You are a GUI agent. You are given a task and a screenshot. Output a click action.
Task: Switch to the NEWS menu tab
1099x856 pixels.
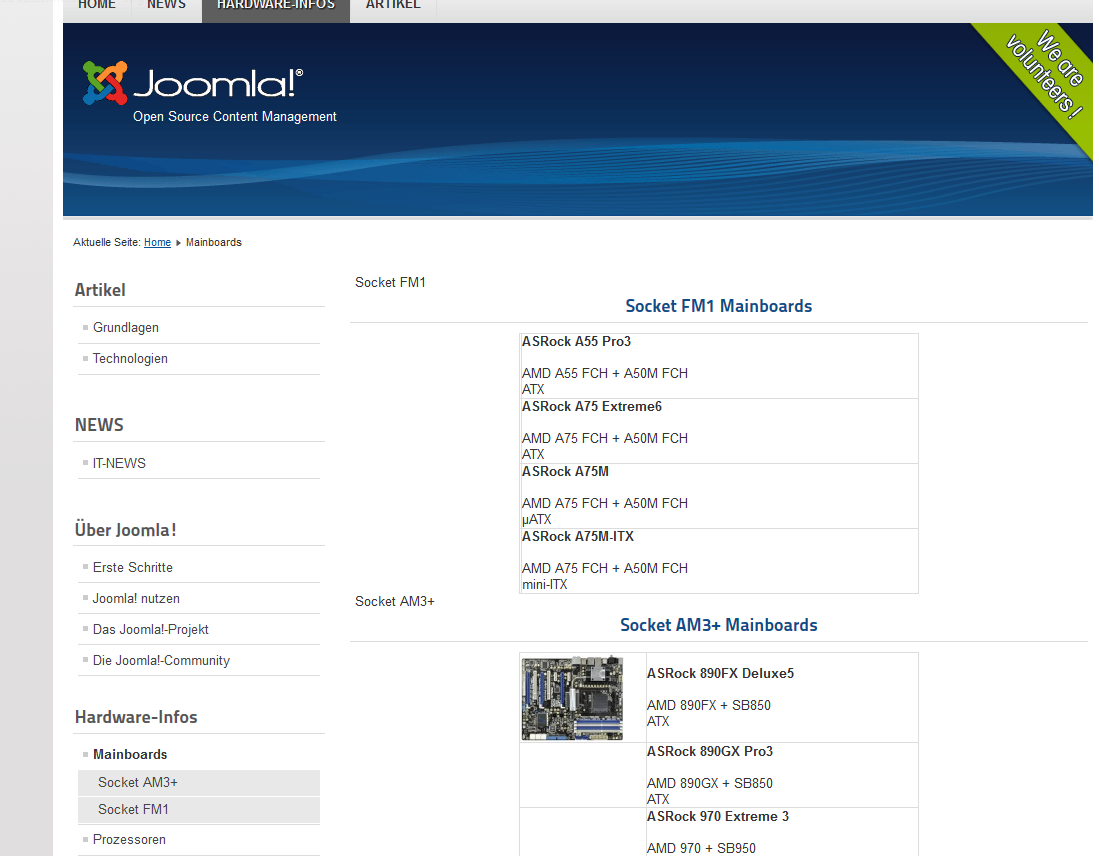(x=166, y=6)
